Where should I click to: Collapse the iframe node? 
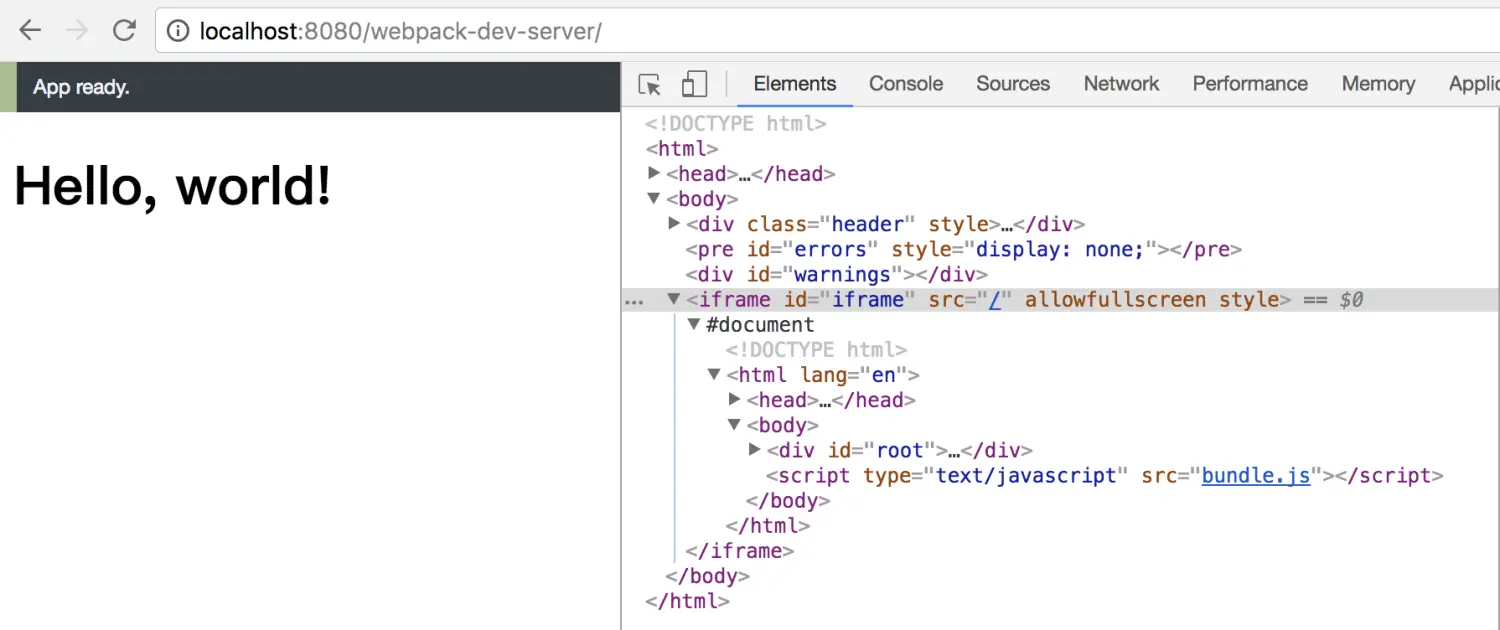tap(675, 299)
